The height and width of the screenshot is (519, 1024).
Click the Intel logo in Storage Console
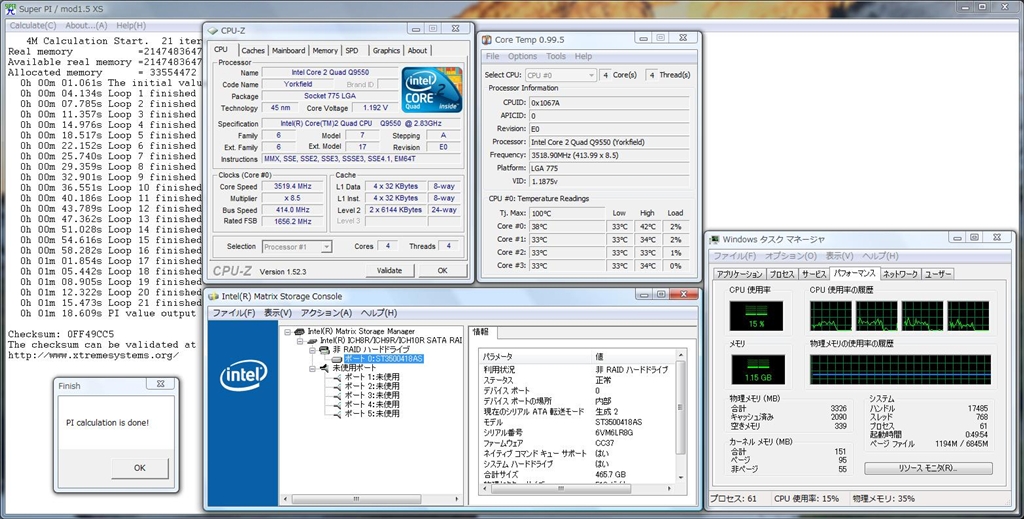244,375
